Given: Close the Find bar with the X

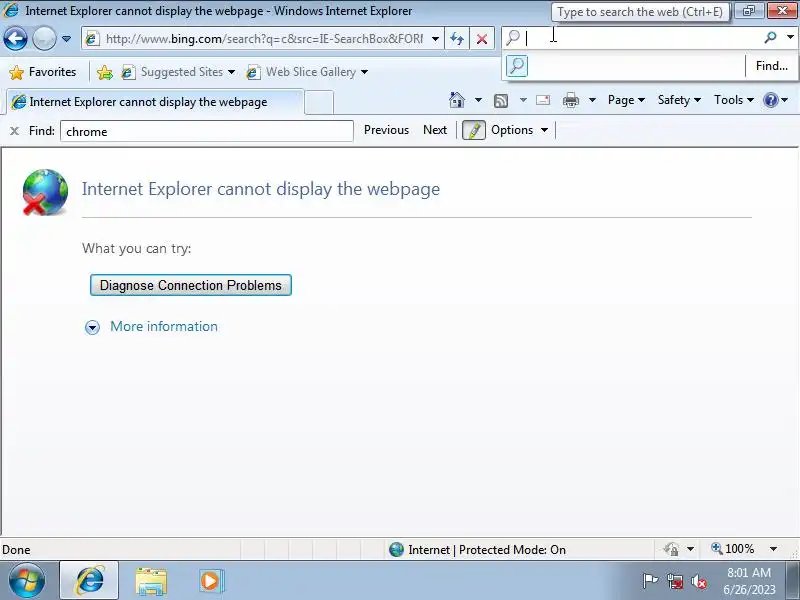Looking at the screenshot, I should click(x=14, y=131).
